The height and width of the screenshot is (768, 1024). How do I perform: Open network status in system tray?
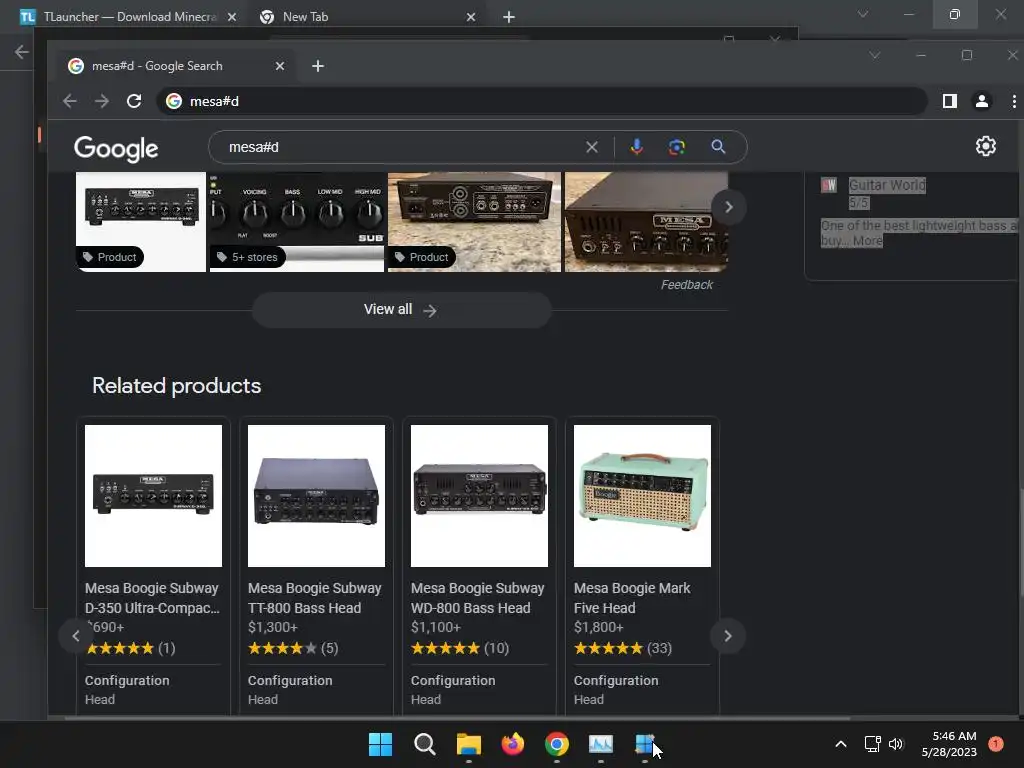click(x=872, y=744)
